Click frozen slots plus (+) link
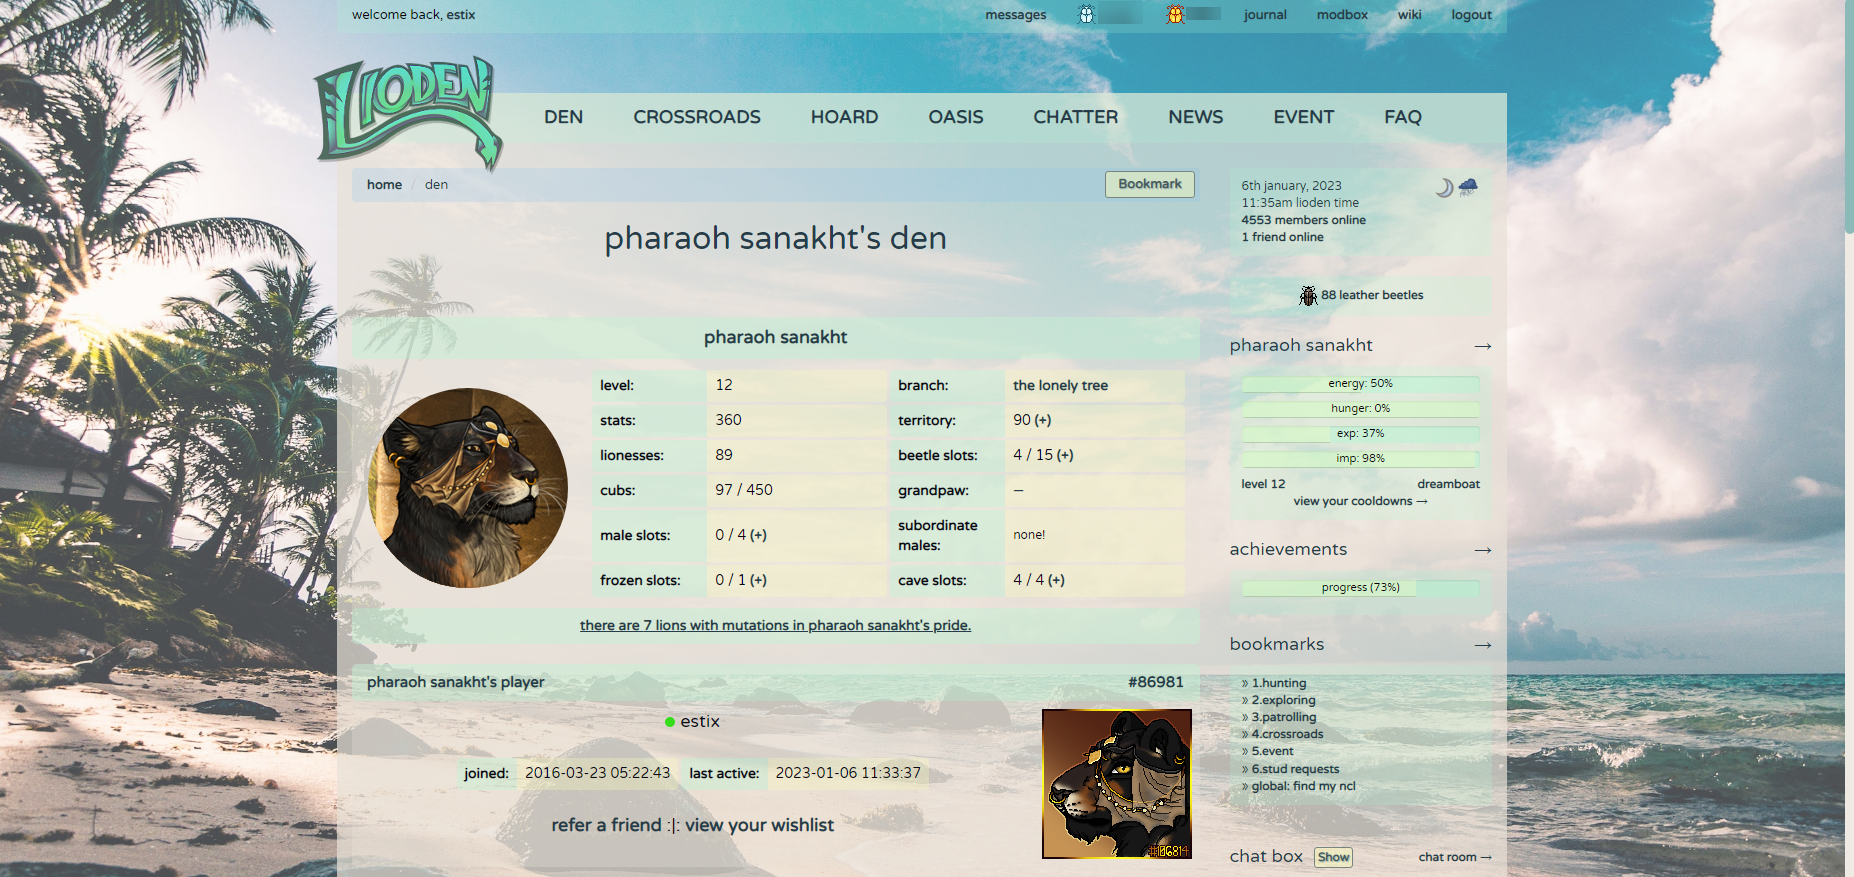 (x=758, y=580)
